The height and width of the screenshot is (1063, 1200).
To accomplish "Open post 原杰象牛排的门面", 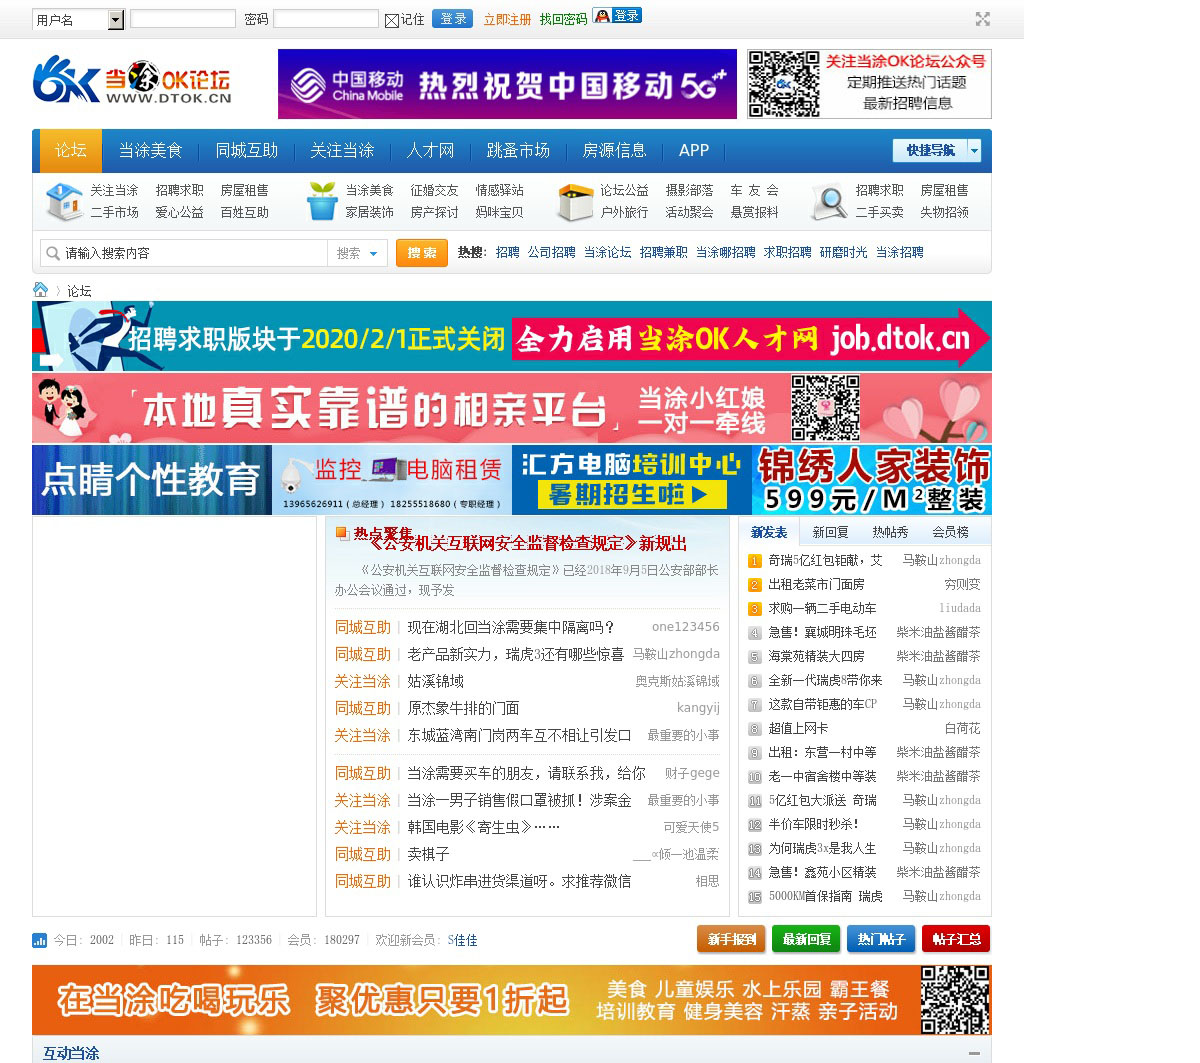I will (463, 708).
